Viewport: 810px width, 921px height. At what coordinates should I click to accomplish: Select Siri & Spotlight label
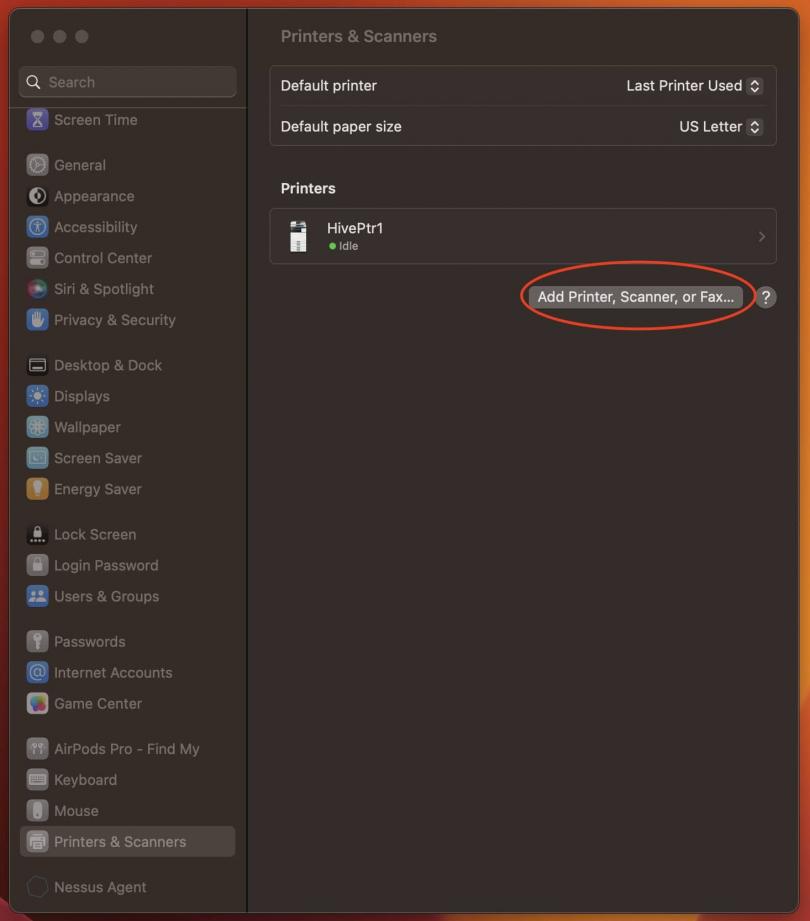(x=104, y=289)
